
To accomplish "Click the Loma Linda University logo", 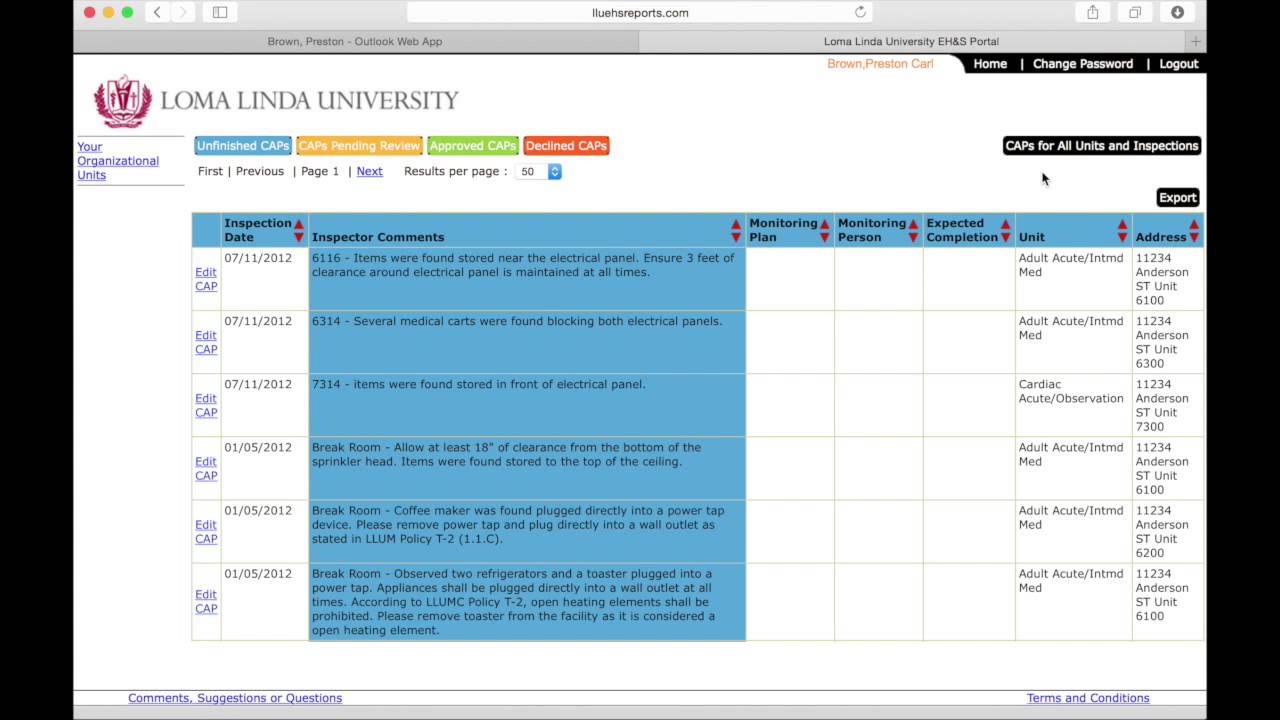I will point(276,100).
